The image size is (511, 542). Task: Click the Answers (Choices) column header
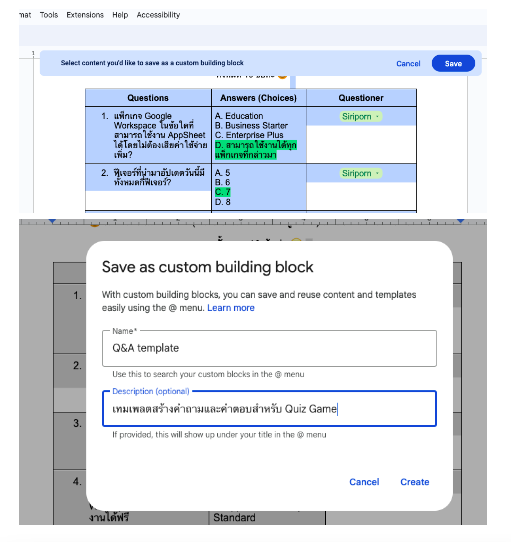[259, 98]
